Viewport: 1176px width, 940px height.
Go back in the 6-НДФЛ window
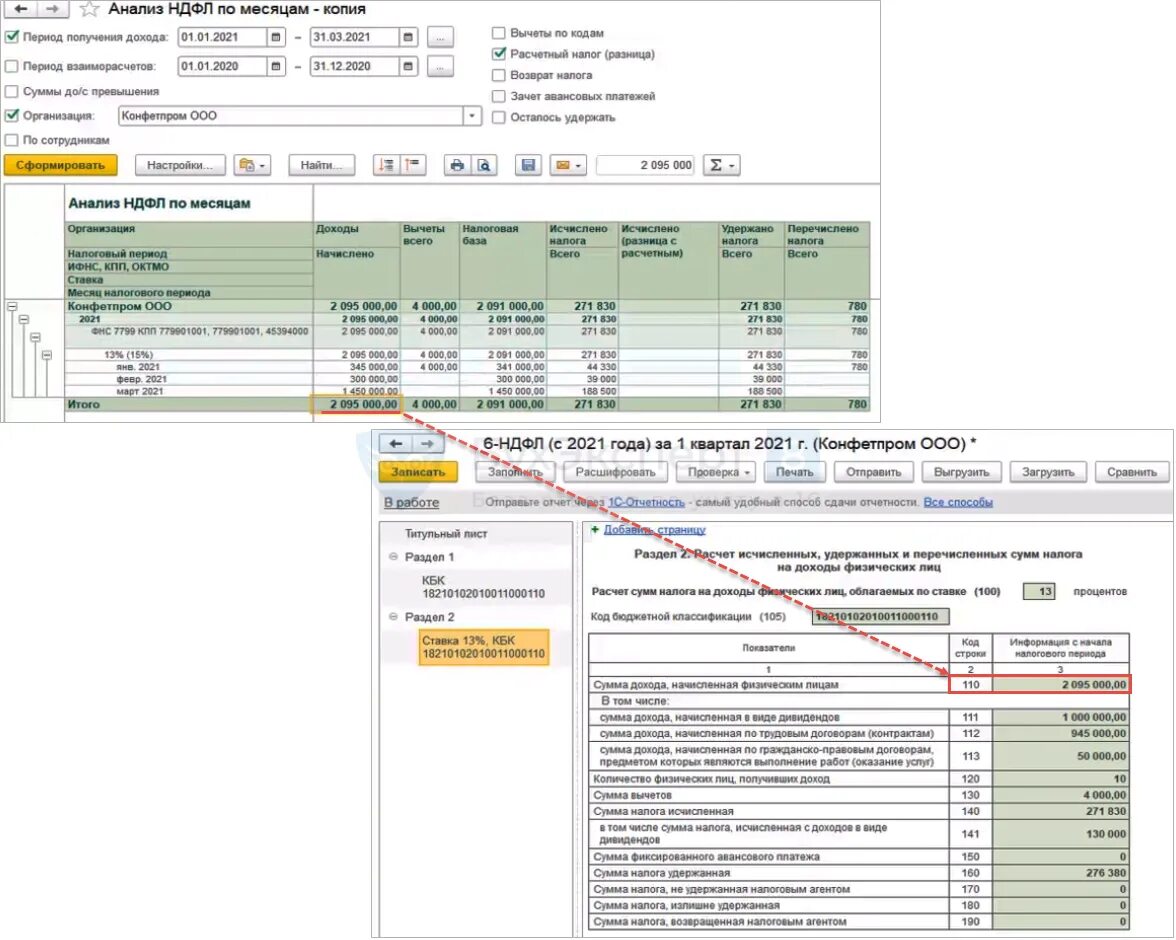tap(395, 444)
